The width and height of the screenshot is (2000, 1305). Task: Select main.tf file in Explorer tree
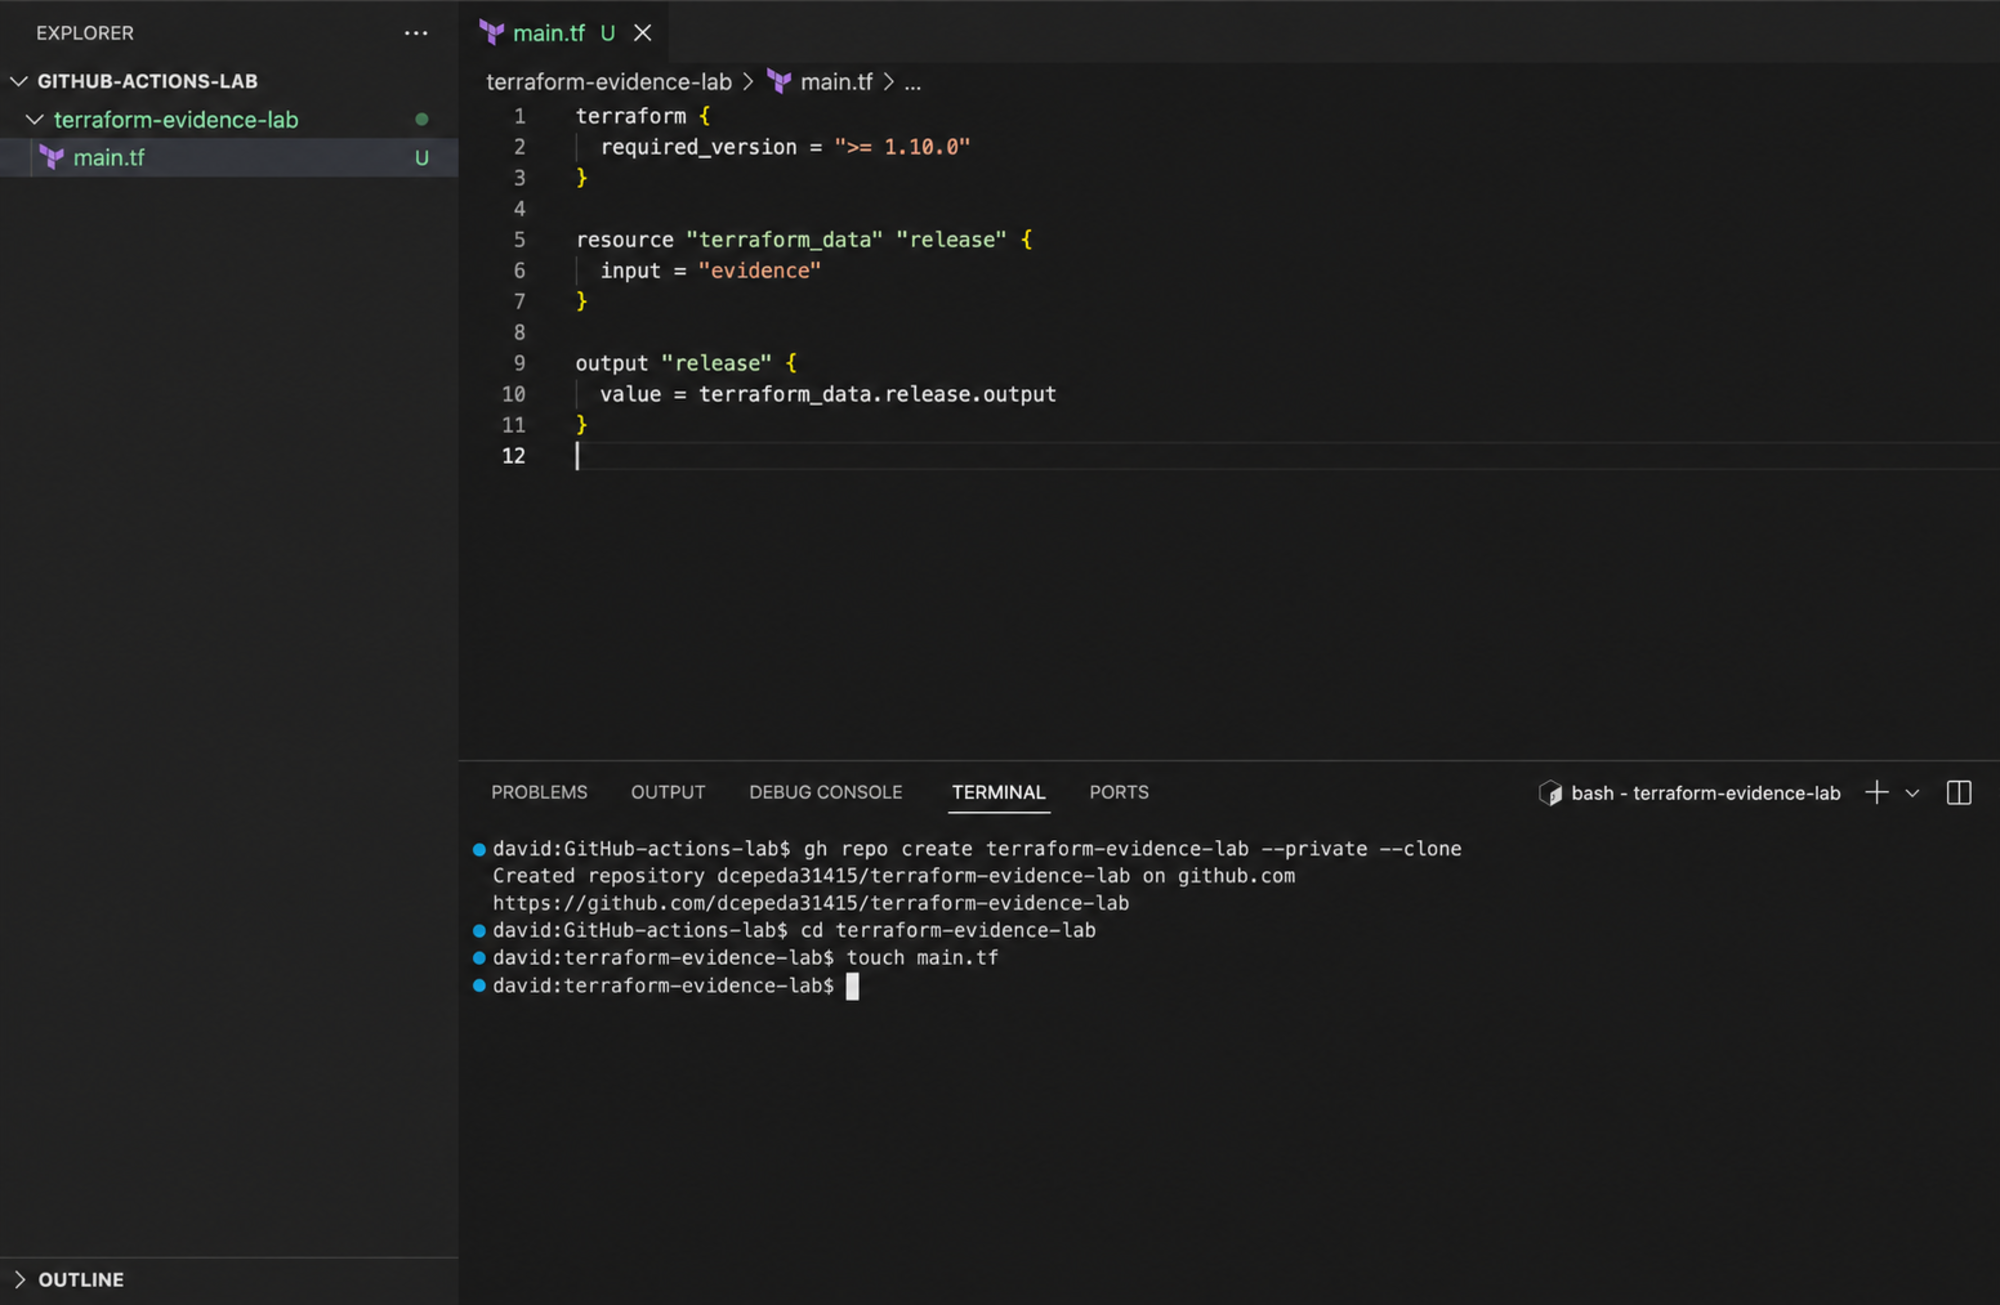pos(229,158)
